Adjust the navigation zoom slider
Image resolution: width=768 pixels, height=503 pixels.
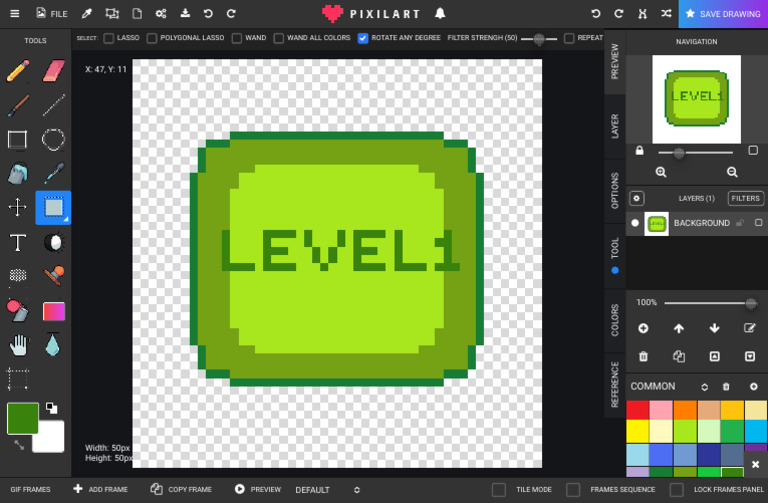coord(696,153)
